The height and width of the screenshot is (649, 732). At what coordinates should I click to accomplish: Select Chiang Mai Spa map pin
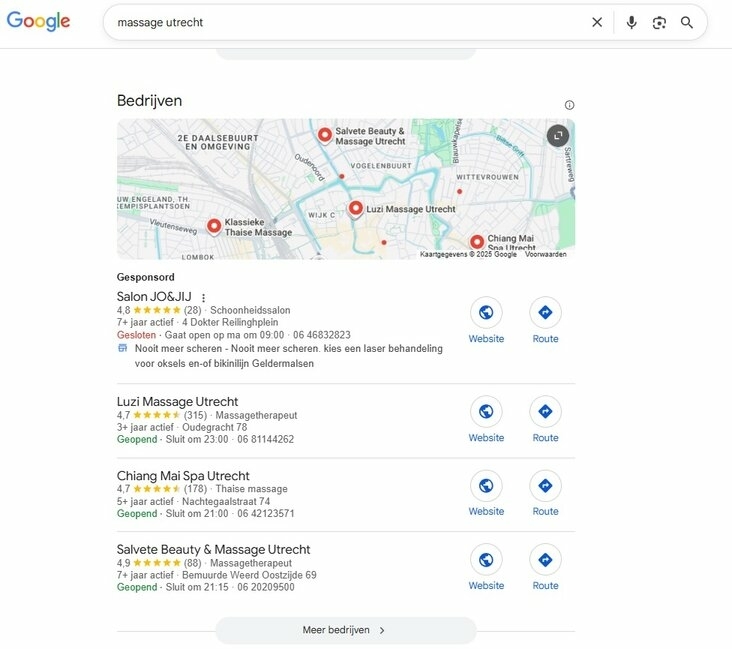click(x=477, y=242)
